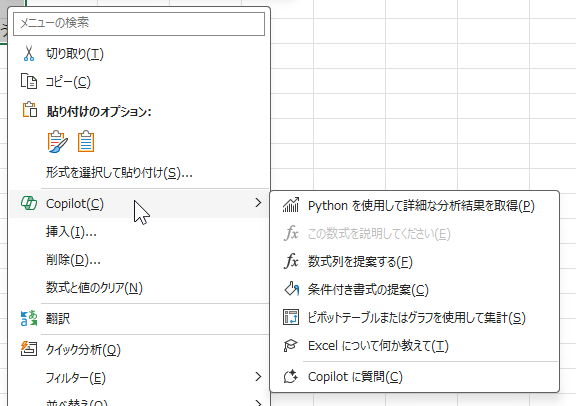Screen dimensions: 576x406
Task: Choose the plain clipboard paste icon
Action: 86,141
